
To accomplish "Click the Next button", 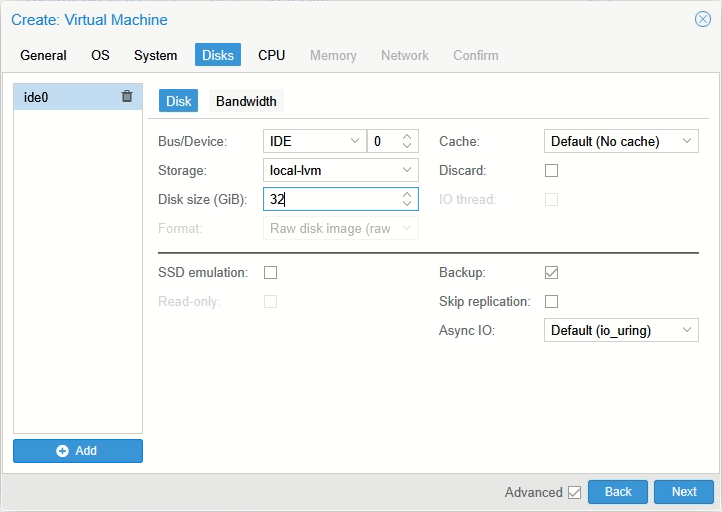I will pos(683,492).
